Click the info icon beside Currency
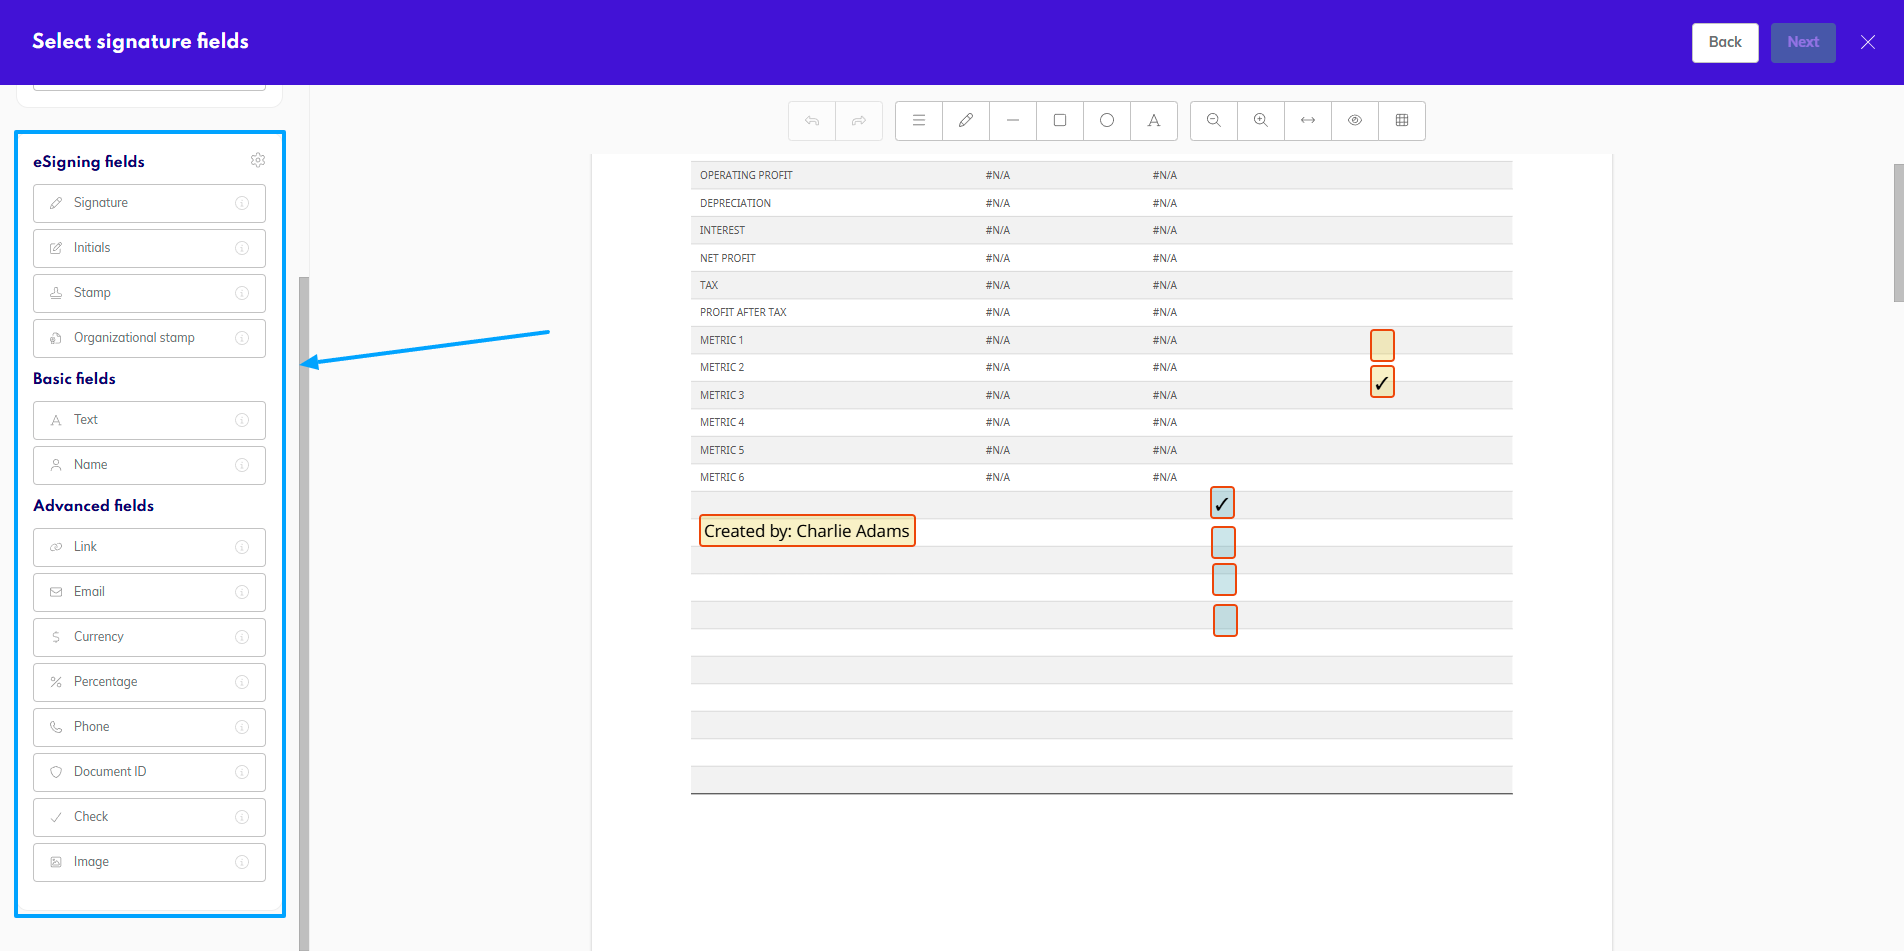 (x=242, y=637)
